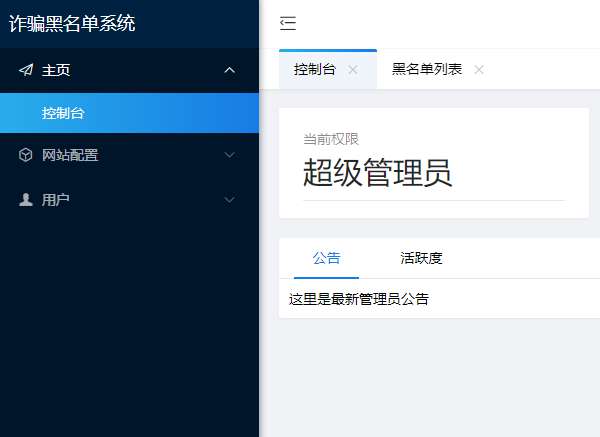This screenshot has height=437, width=600.
Task: Select 控制台 in the sidebar
Action: (129, 113)
